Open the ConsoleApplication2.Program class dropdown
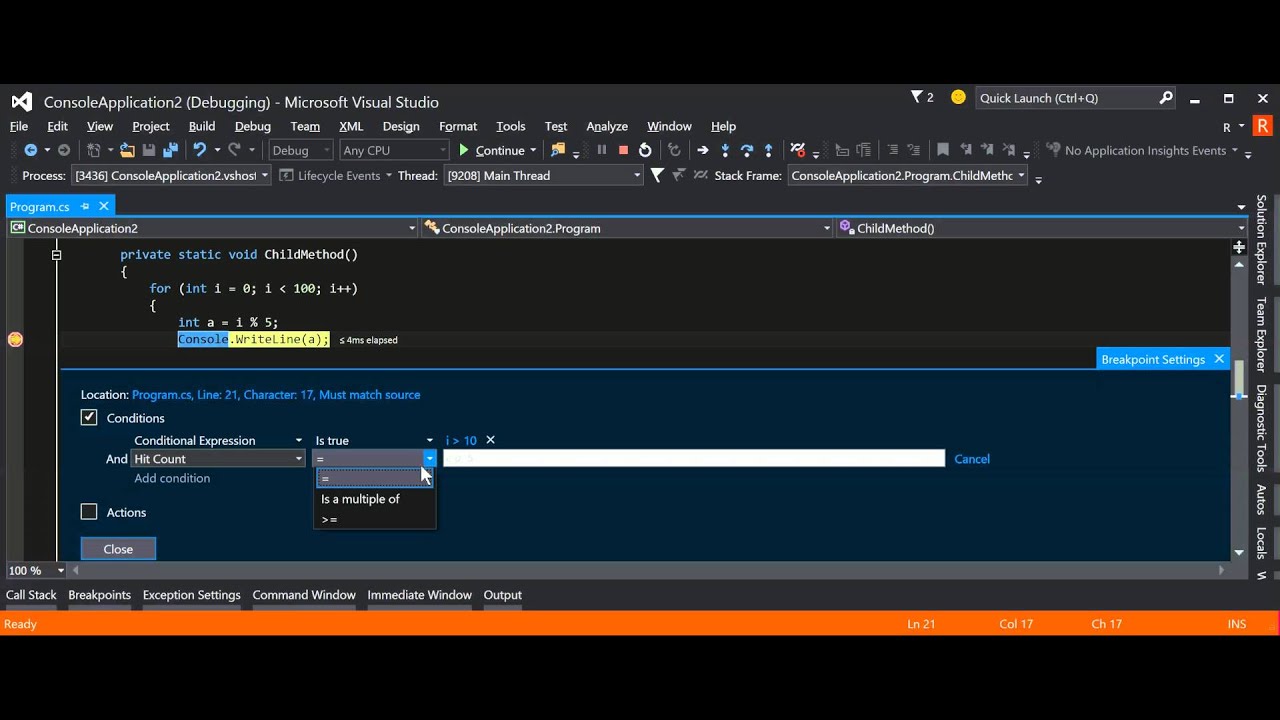The width and height of the screenshot is (1280, 720). [x=627, y=228]
